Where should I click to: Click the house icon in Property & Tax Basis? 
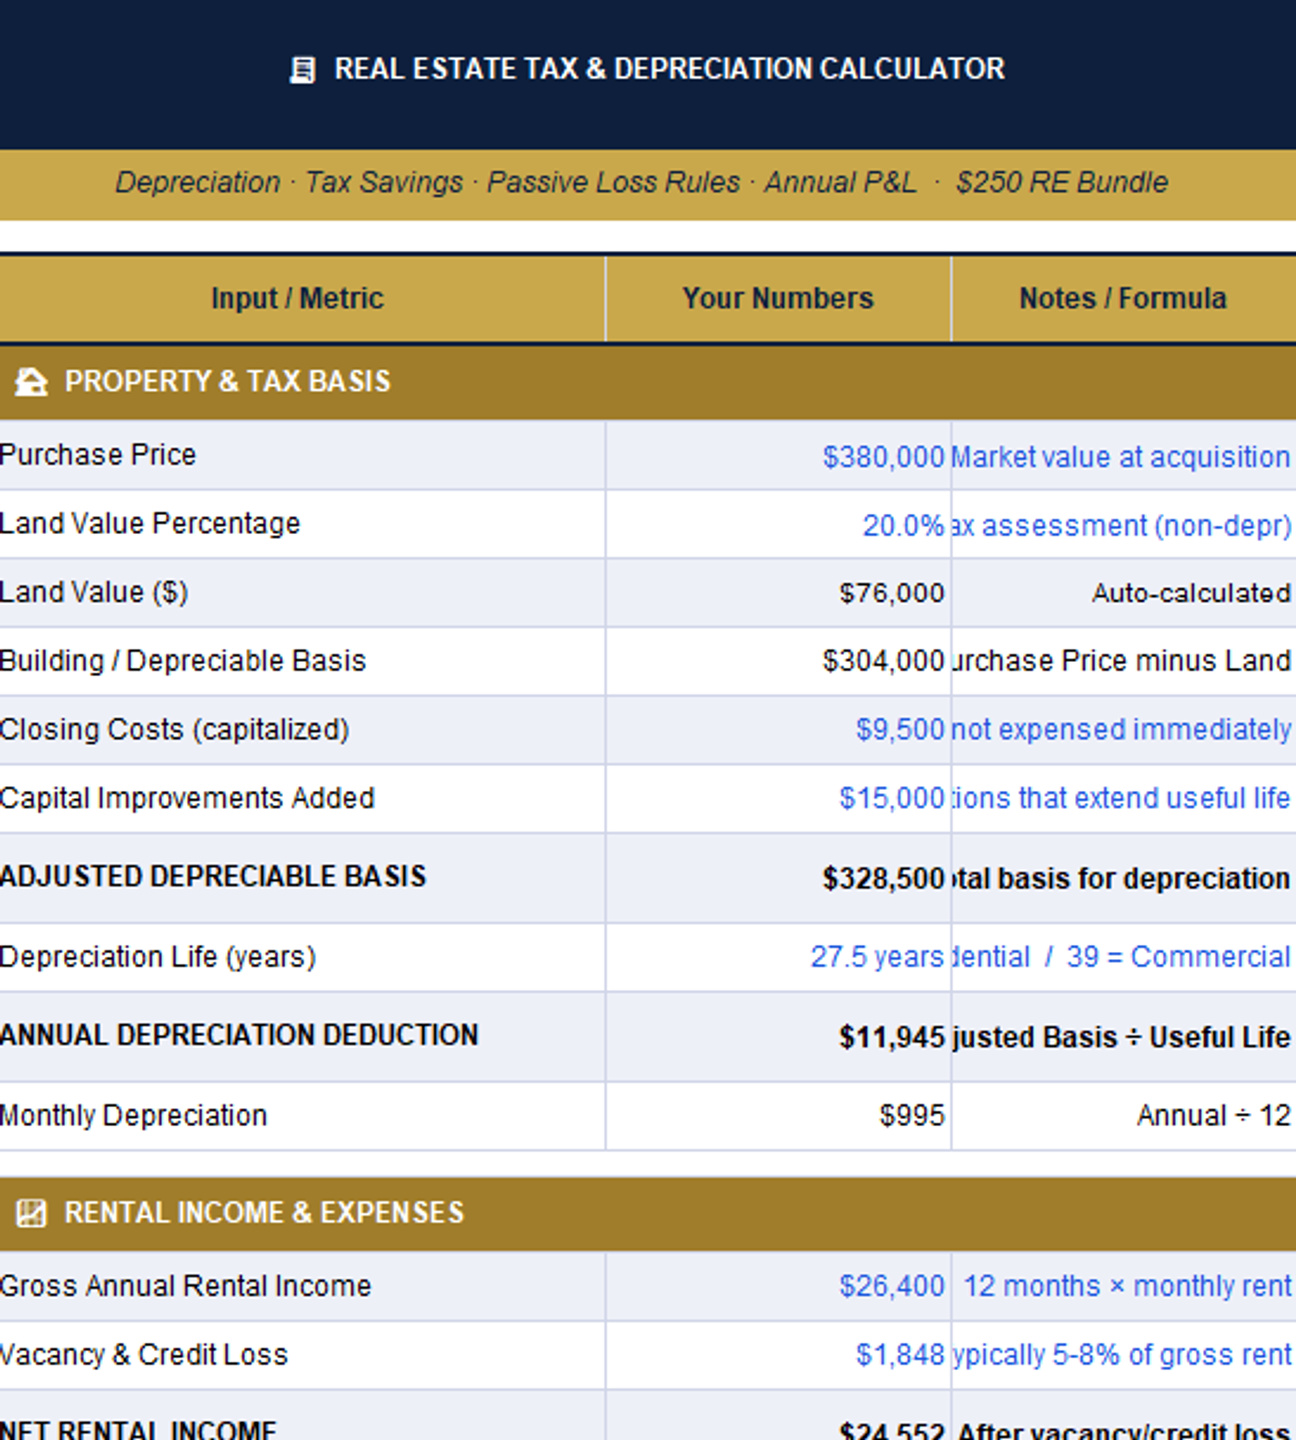(x=31, y=382)
